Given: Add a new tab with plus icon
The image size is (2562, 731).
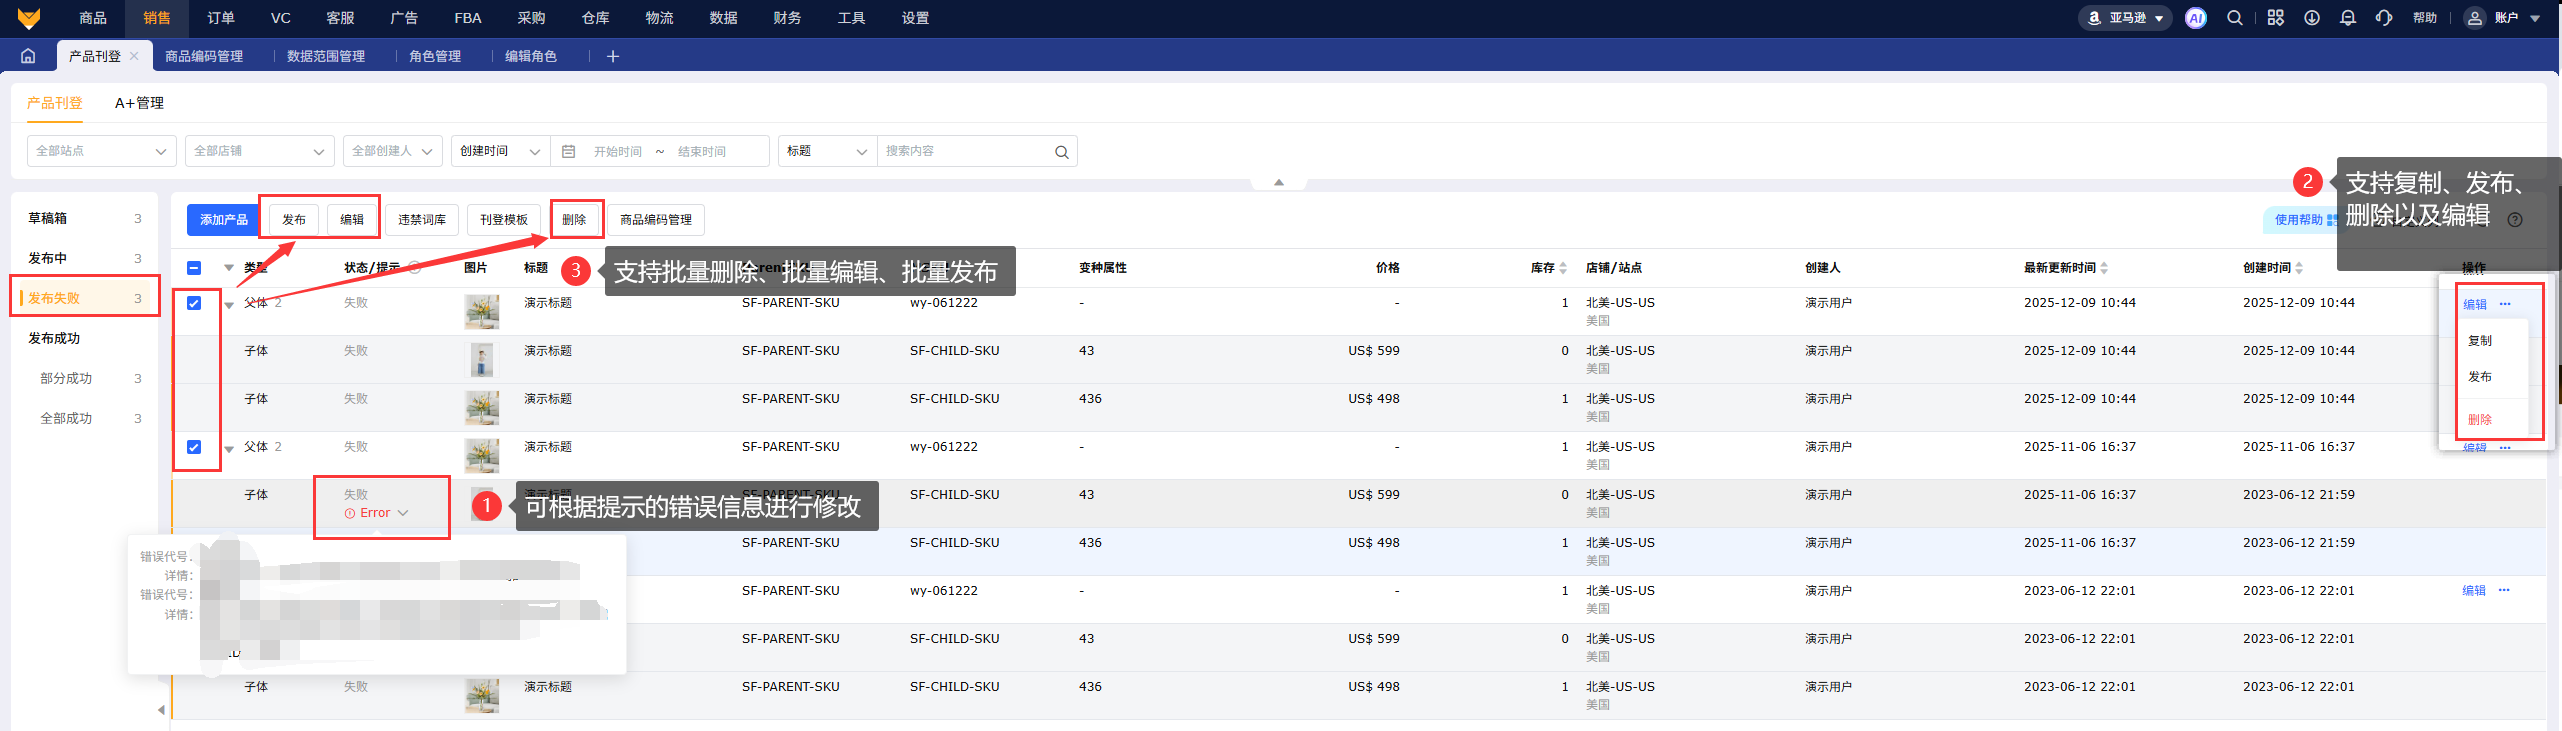Looking at the screenshot, I should click(613, 56).
